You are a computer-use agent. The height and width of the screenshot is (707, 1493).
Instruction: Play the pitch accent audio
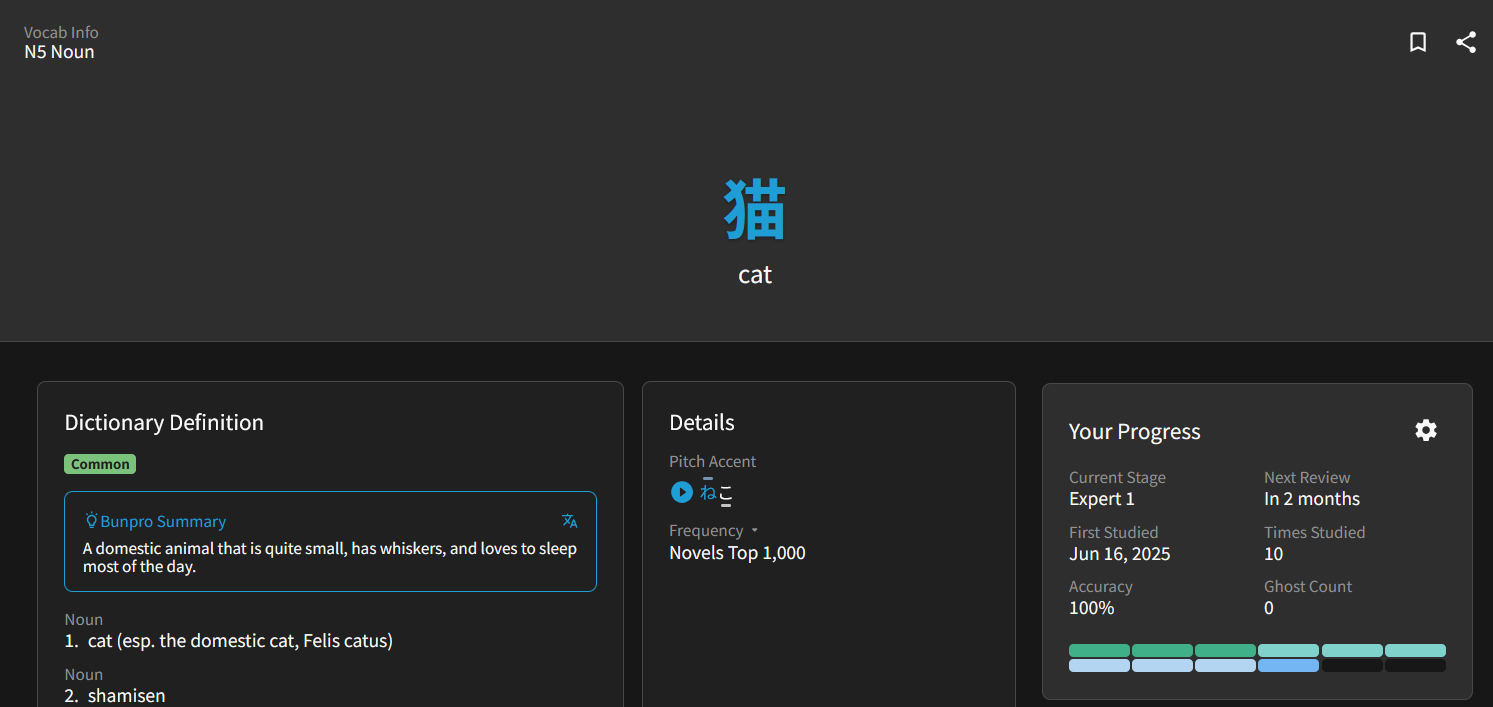coord(681,492)
